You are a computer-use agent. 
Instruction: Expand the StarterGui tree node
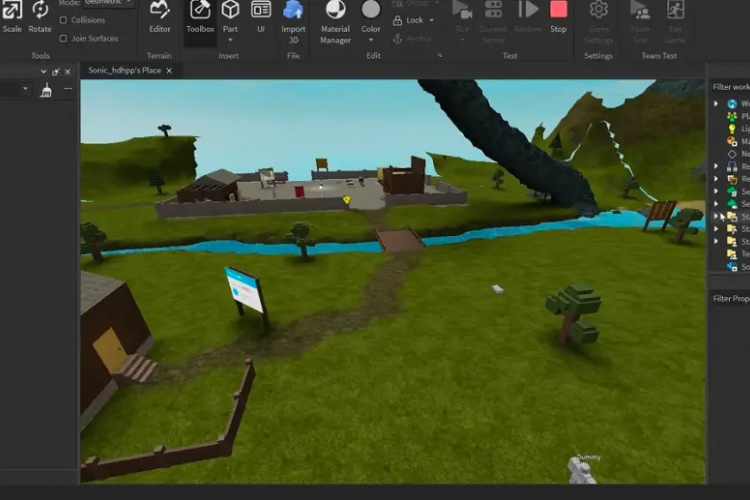pos(716,216)
